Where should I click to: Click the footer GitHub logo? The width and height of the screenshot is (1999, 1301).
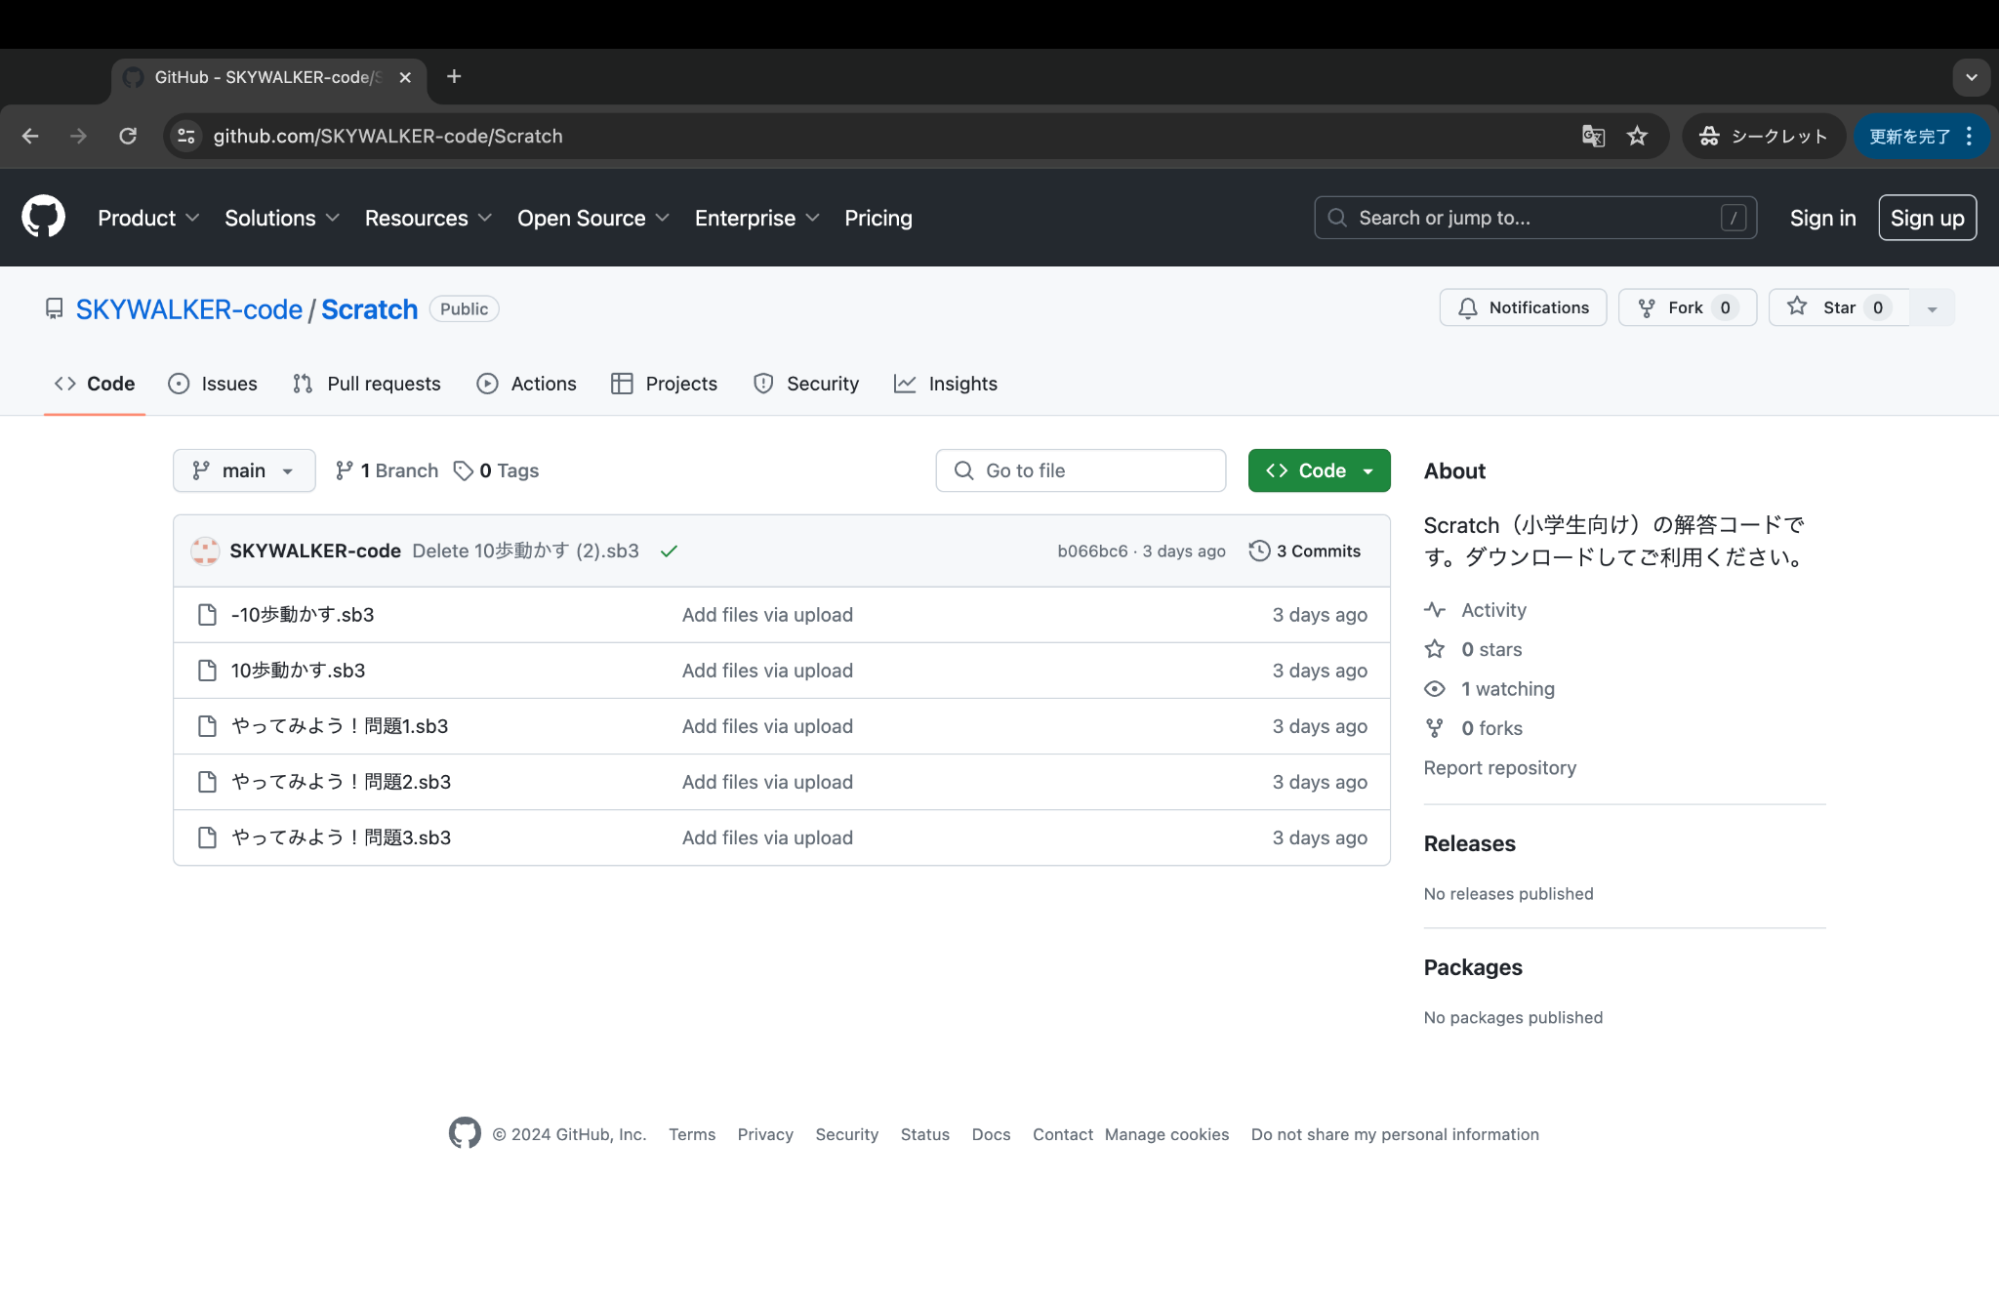[465, 1133]
